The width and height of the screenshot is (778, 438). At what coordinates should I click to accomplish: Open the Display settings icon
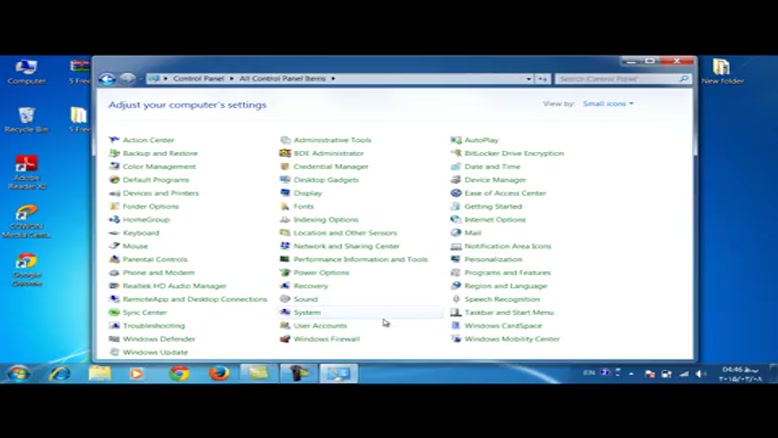click(285, 193)
